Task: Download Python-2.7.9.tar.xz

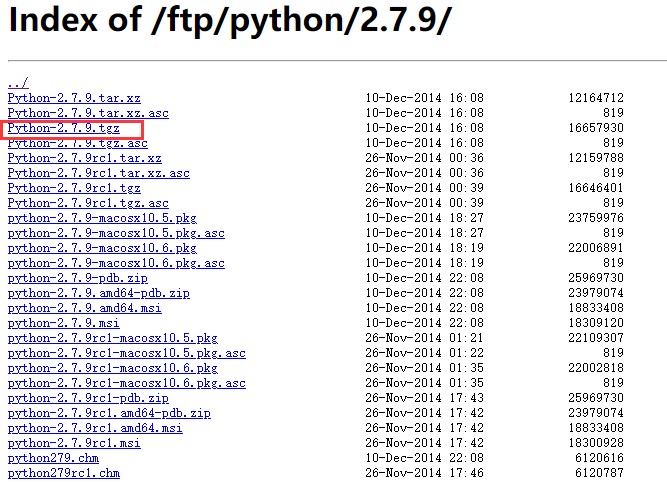Action: 74,98
